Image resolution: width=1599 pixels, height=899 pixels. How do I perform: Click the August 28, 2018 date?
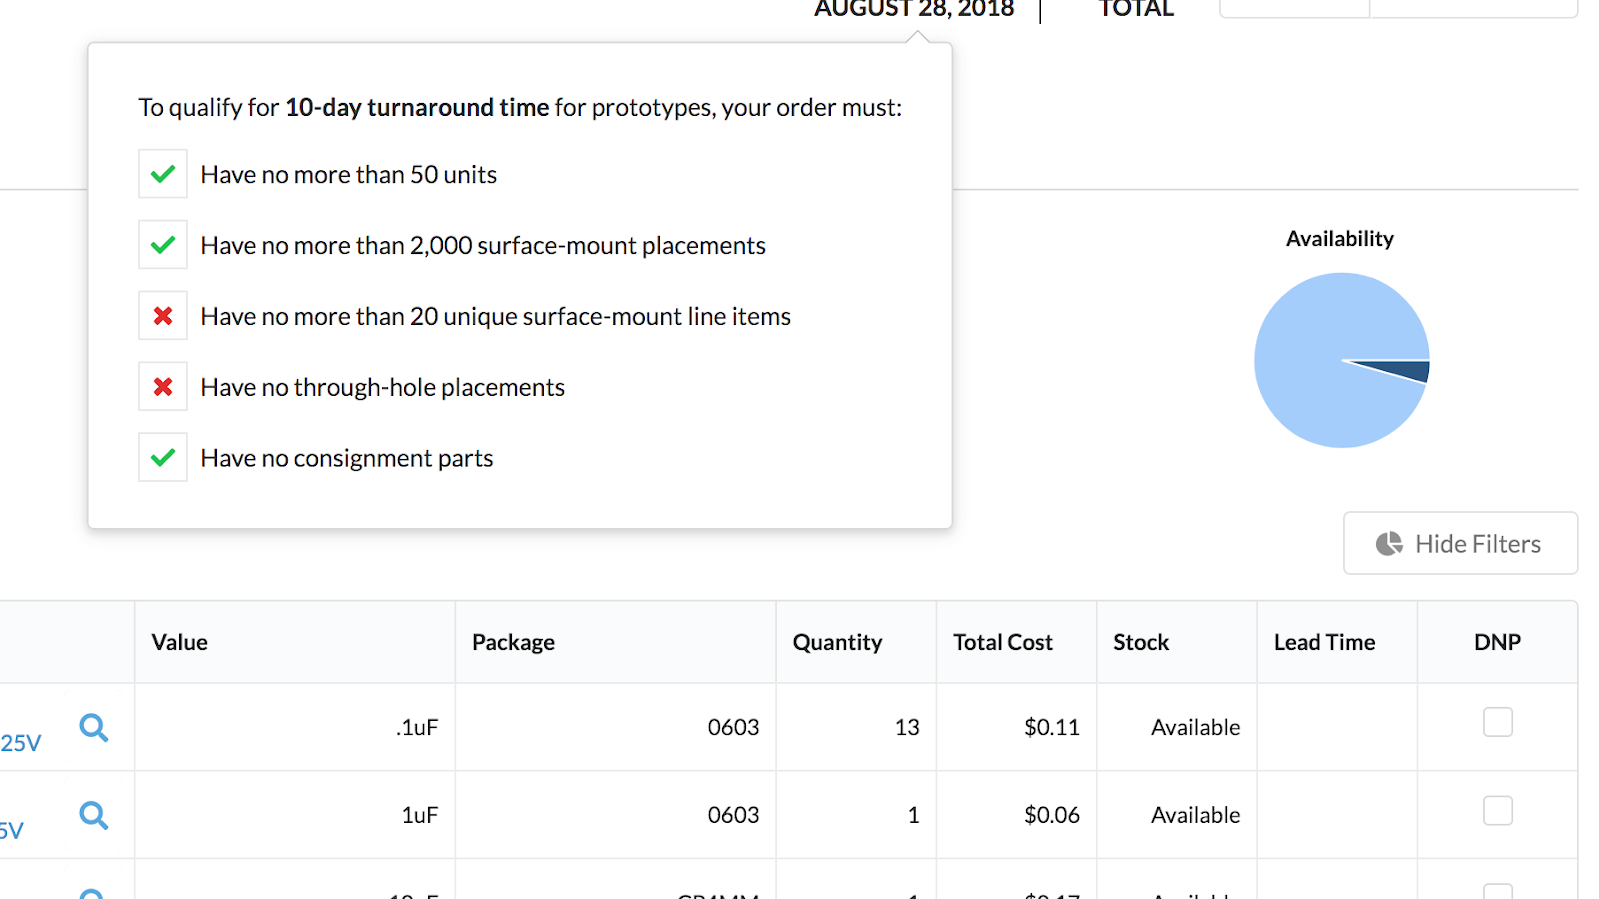tap(914, 9)
